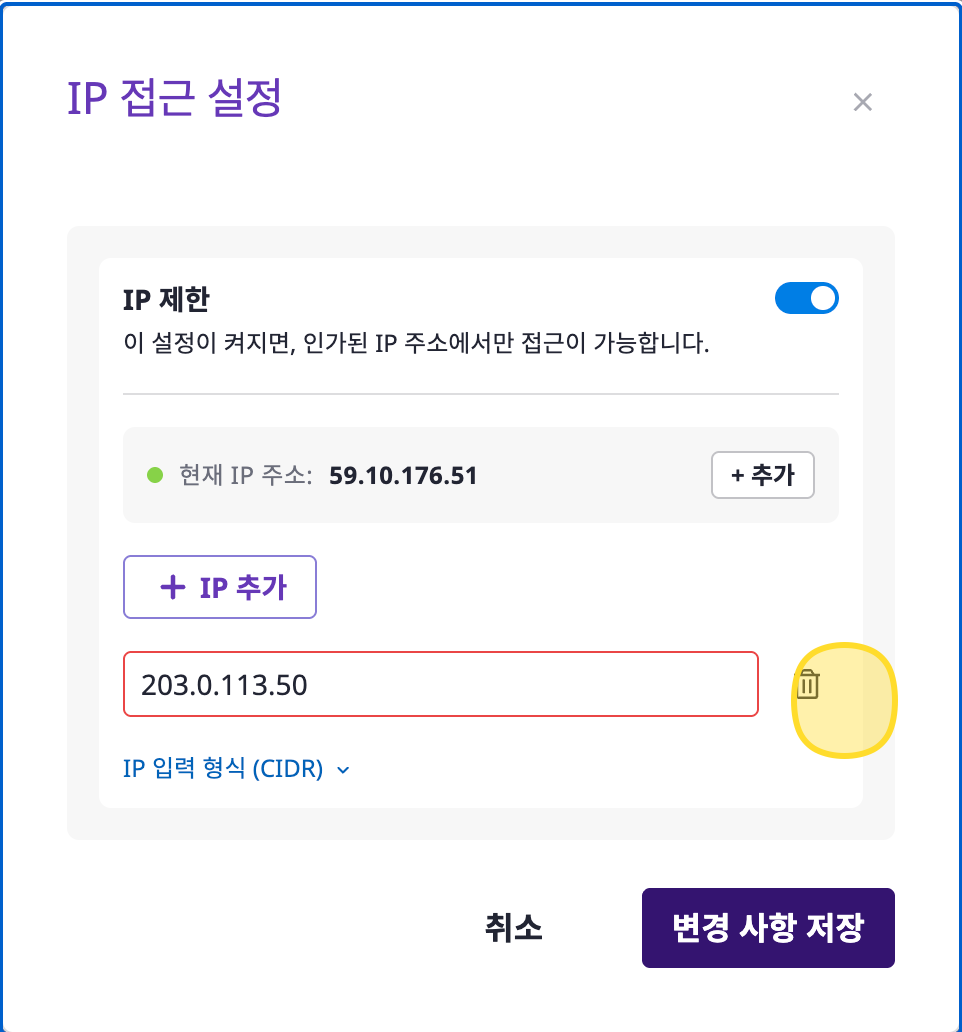The image size is (962, 1032).
Task: Click the 현재 IP 주소 label
Action: click(246, 475)
